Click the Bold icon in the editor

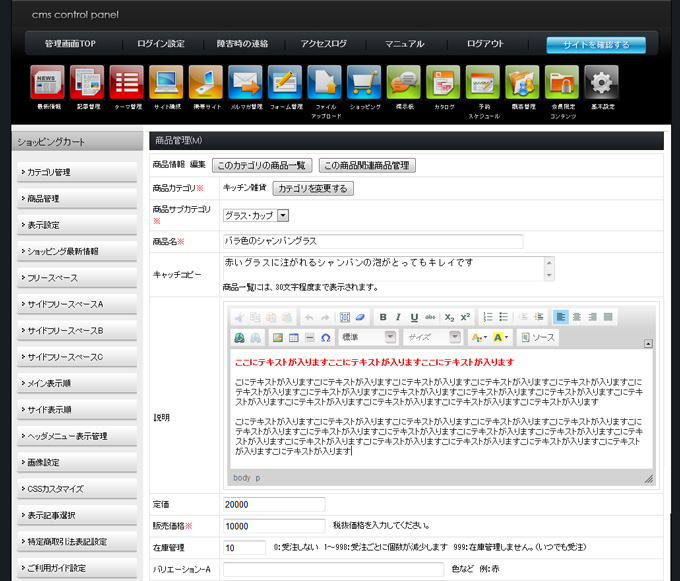tap(383, 317)
